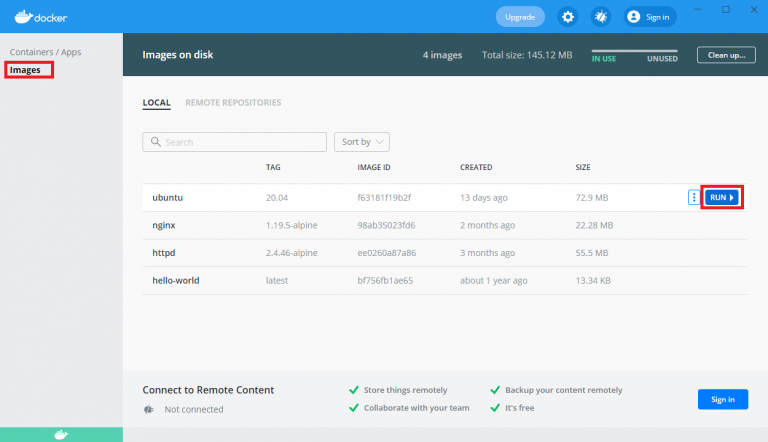This screenshot has height=442, width=768.
Task: Click the blue Sign in button
Action: tap(722, 399)
